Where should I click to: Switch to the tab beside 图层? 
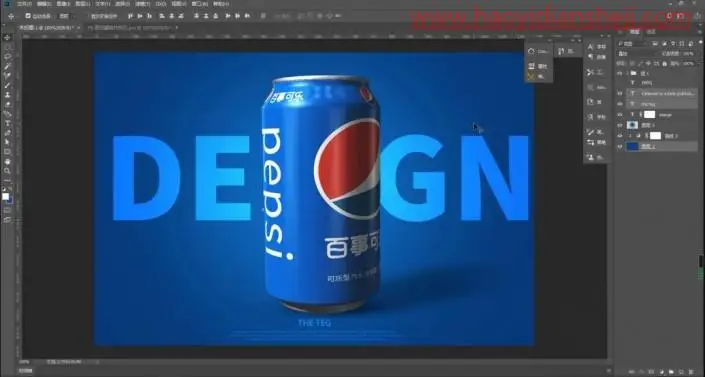coord(651,32)
